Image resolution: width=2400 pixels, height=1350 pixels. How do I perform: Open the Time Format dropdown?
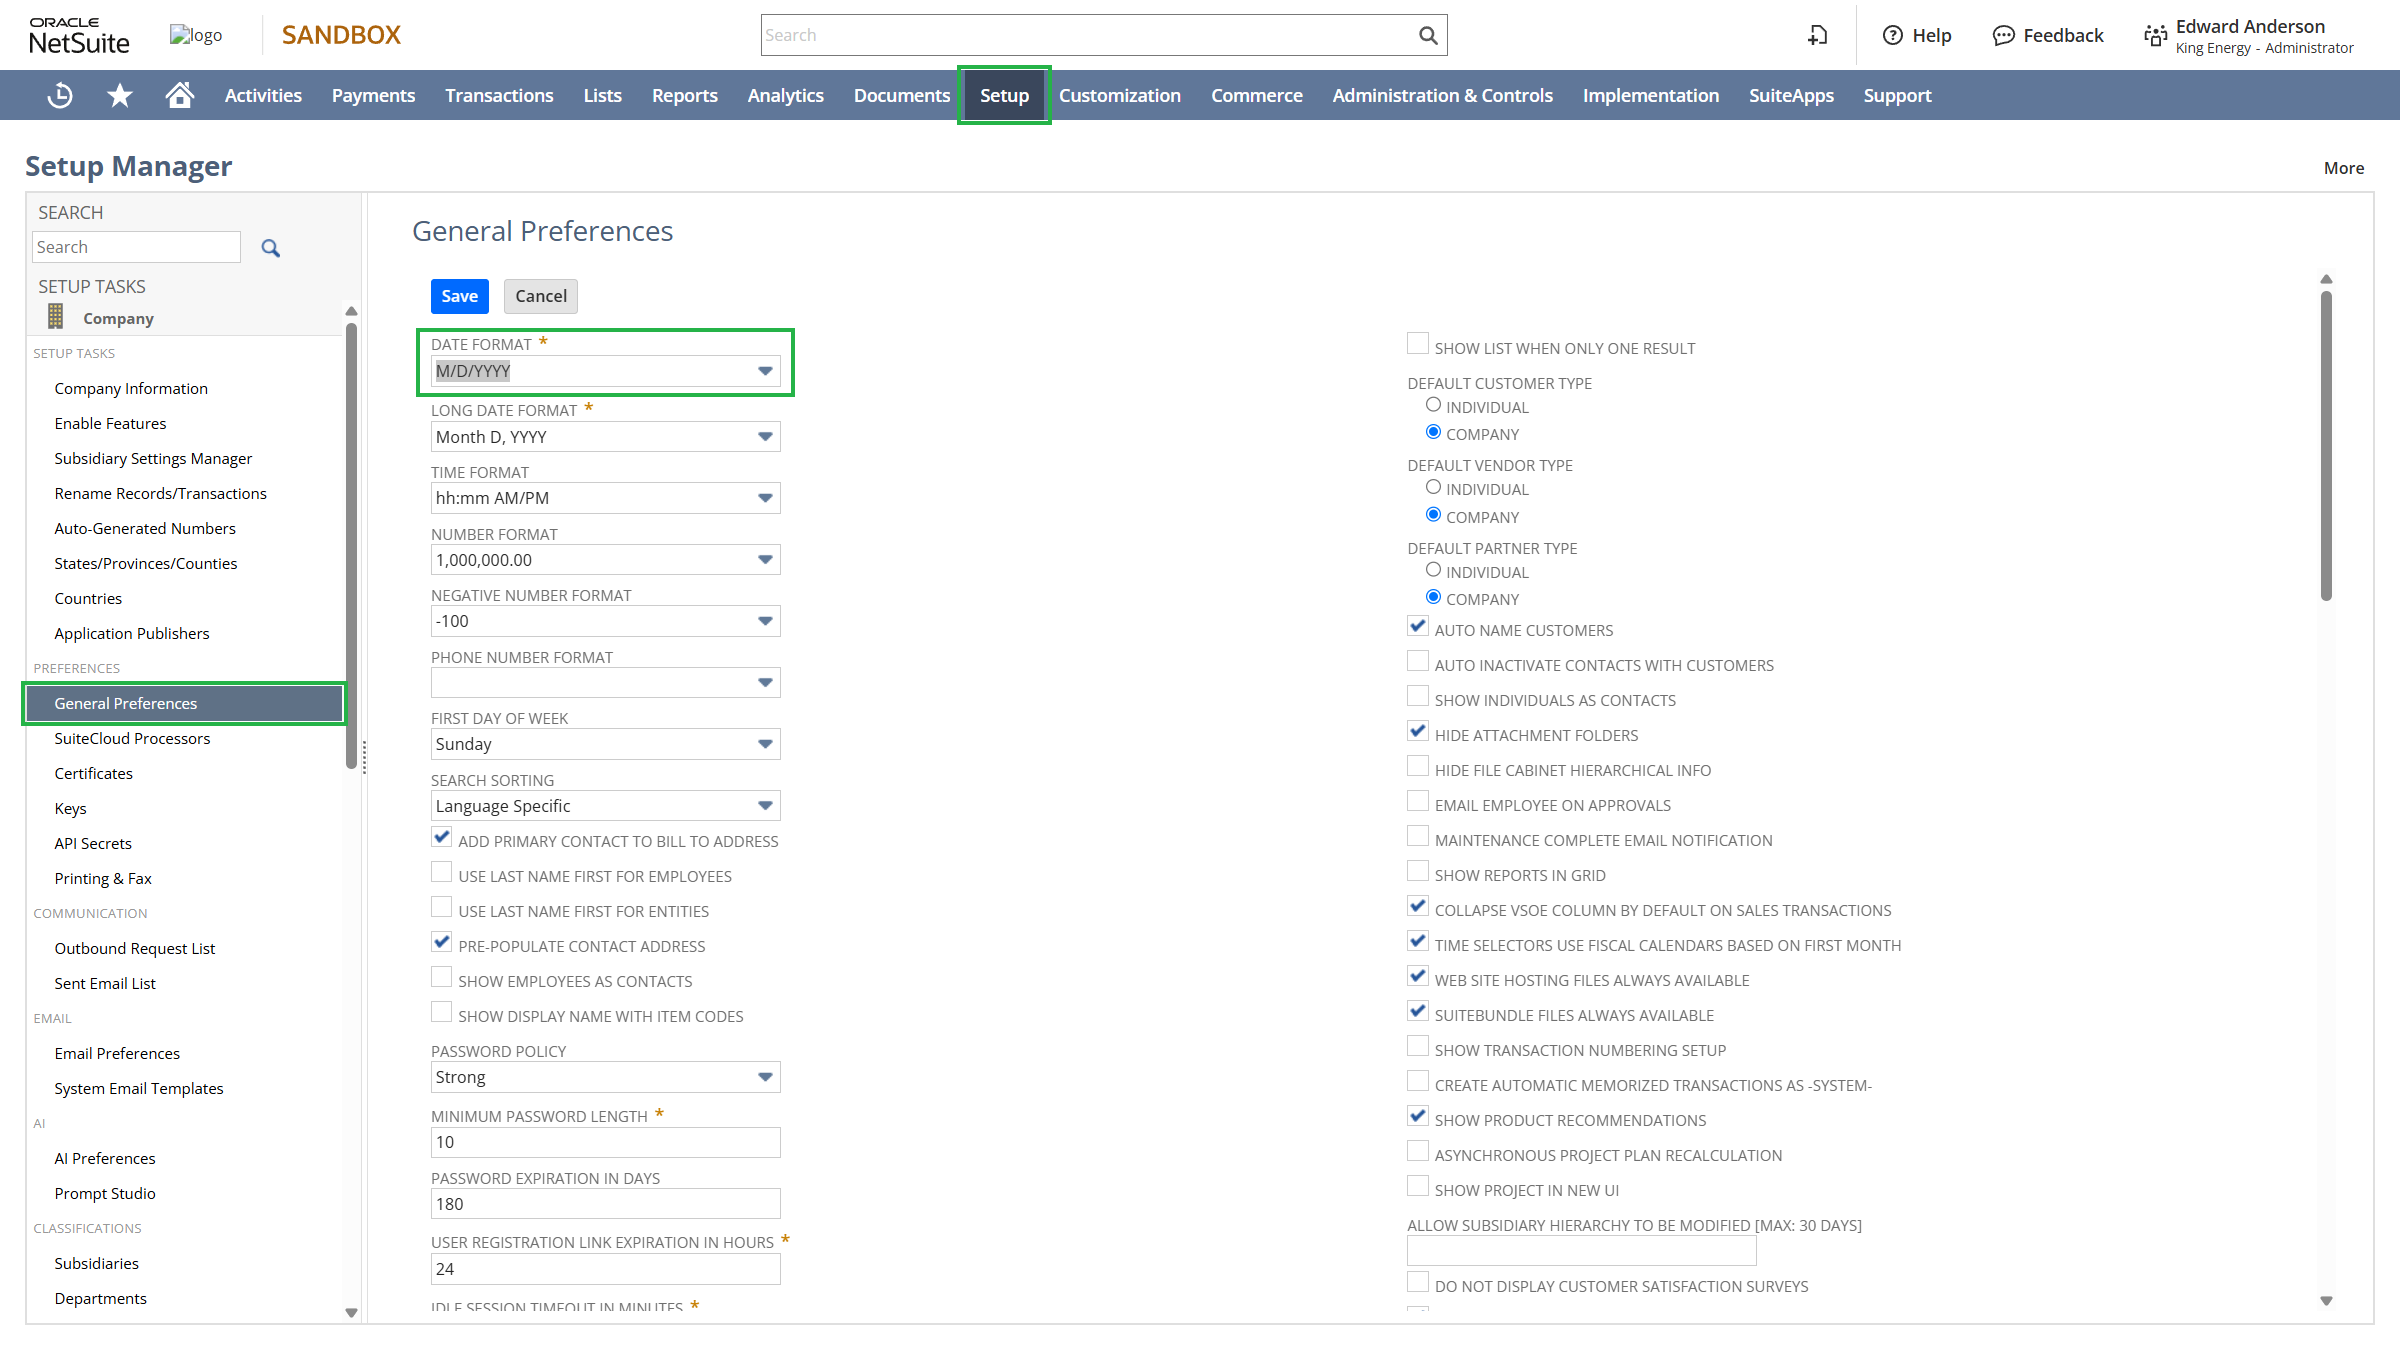(605, 498)
